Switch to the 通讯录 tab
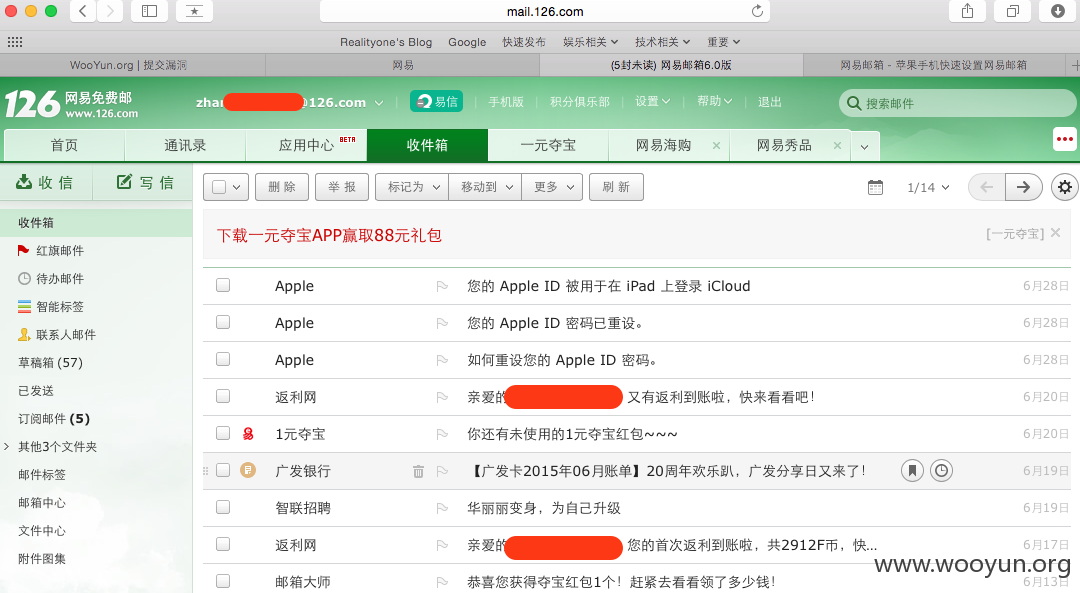 (x=185, y=145)
